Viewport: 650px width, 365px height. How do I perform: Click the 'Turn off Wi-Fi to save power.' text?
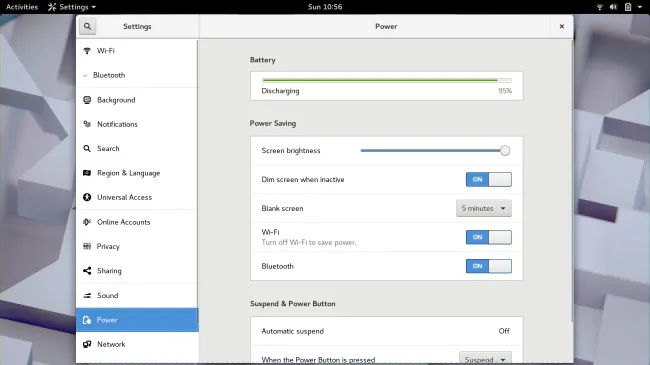point(309,243)
